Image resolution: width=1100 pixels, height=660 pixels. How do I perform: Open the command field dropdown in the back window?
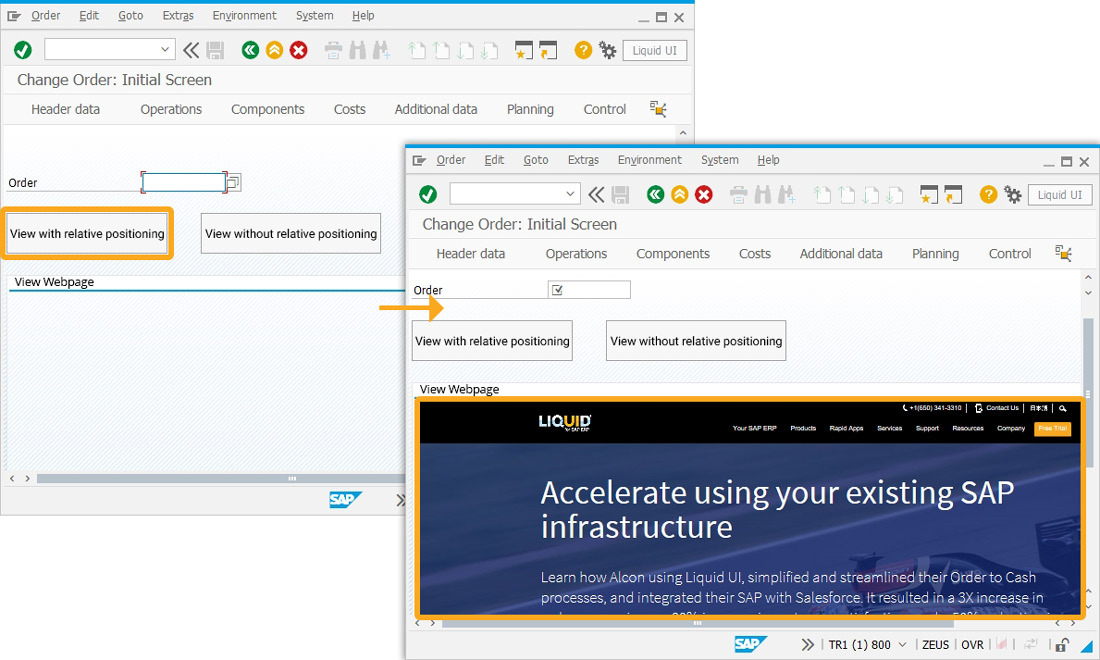click(x=165, y=49)
